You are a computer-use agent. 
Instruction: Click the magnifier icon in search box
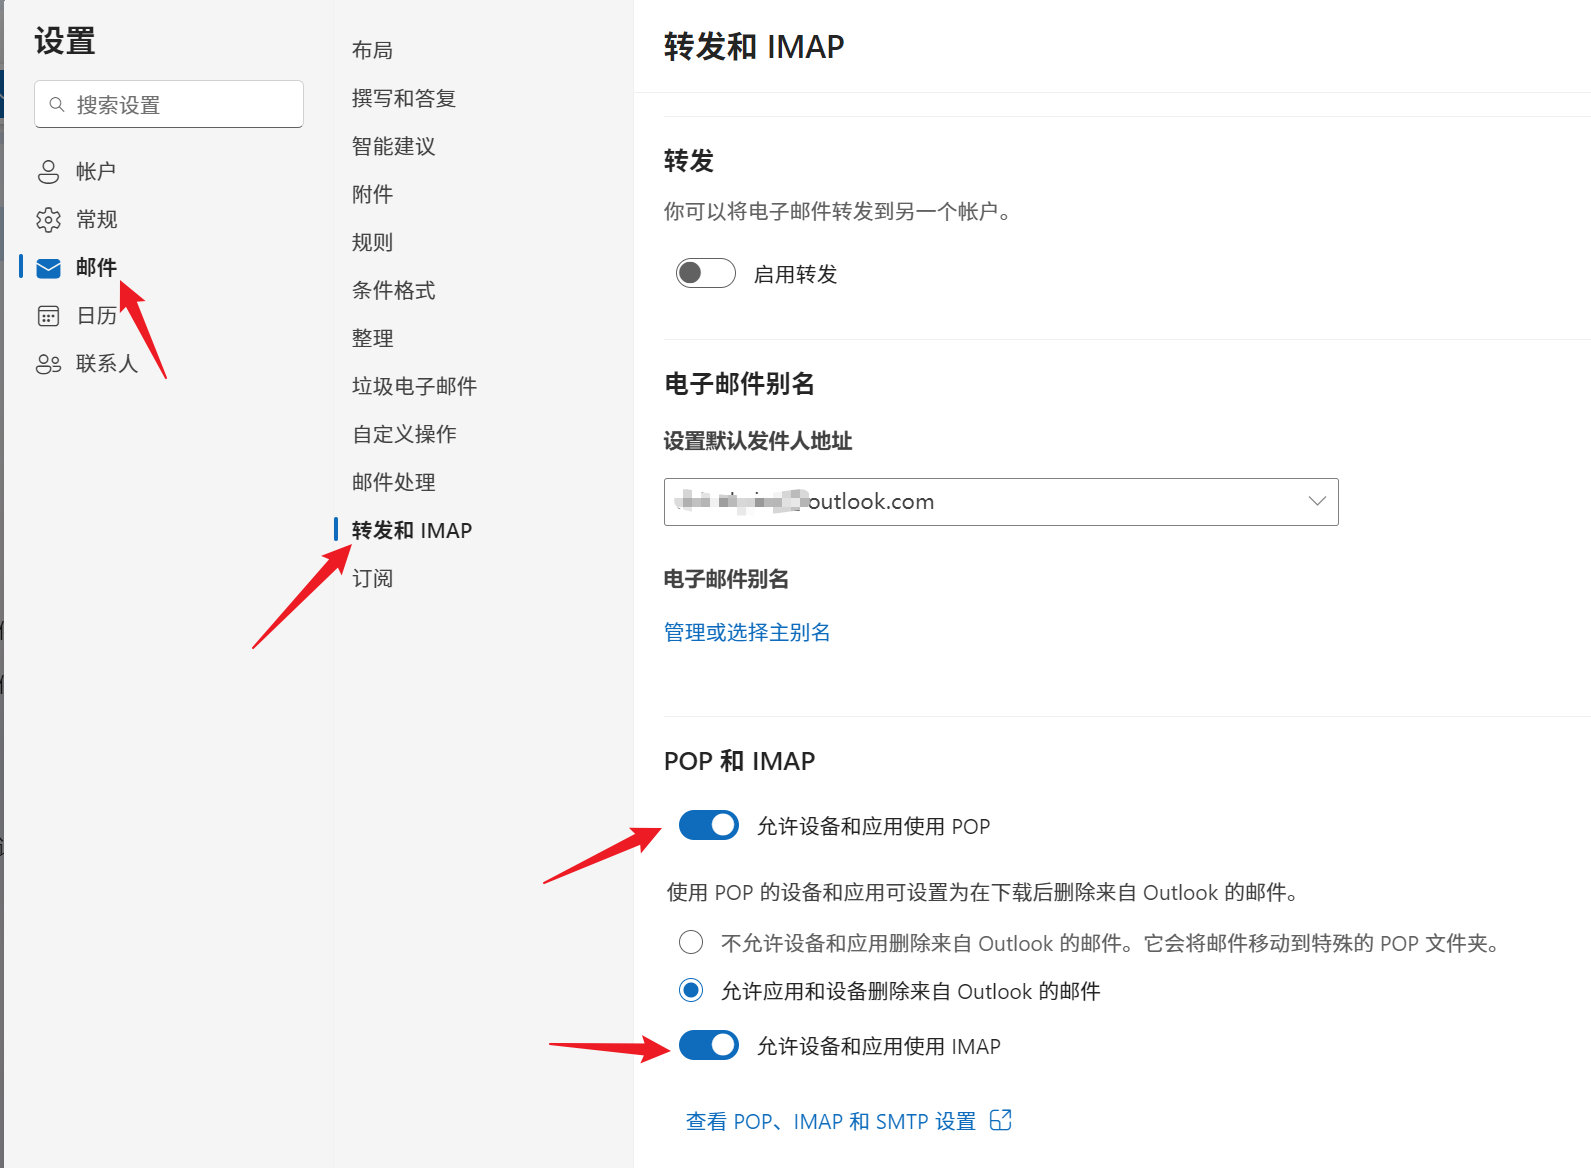tap(57, 105)
